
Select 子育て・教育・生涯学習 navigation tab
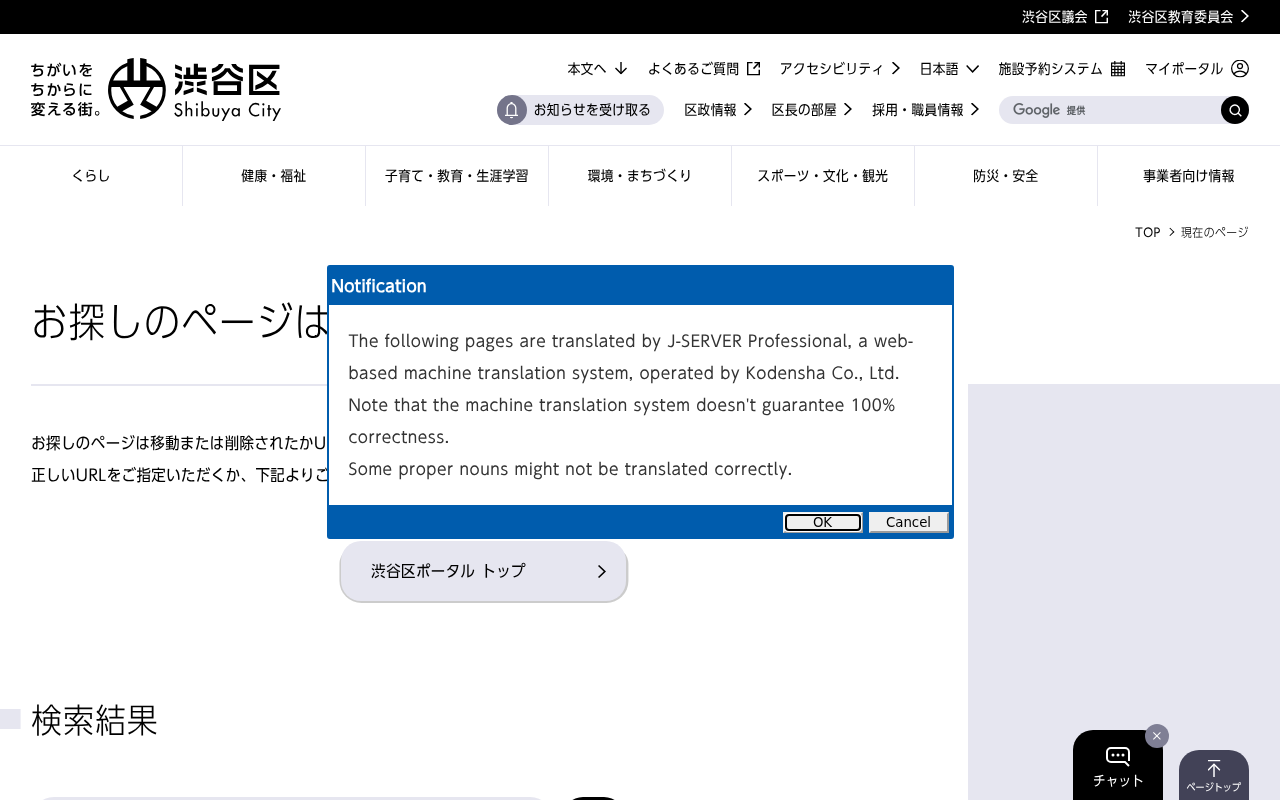[x=457, y=176]
